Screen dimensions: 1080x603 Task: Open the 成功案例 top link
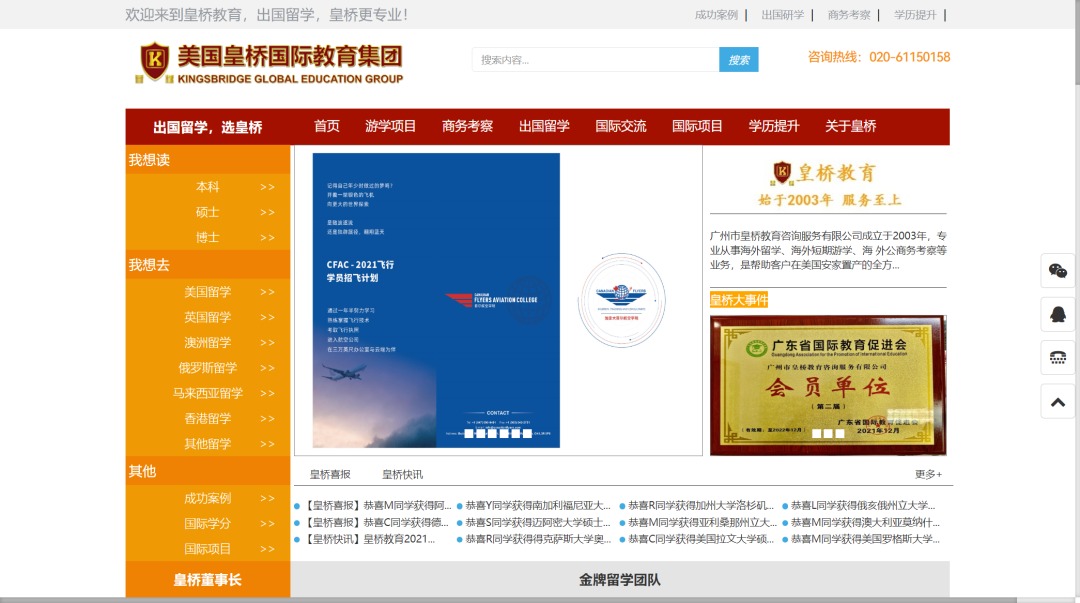point(716,14)
